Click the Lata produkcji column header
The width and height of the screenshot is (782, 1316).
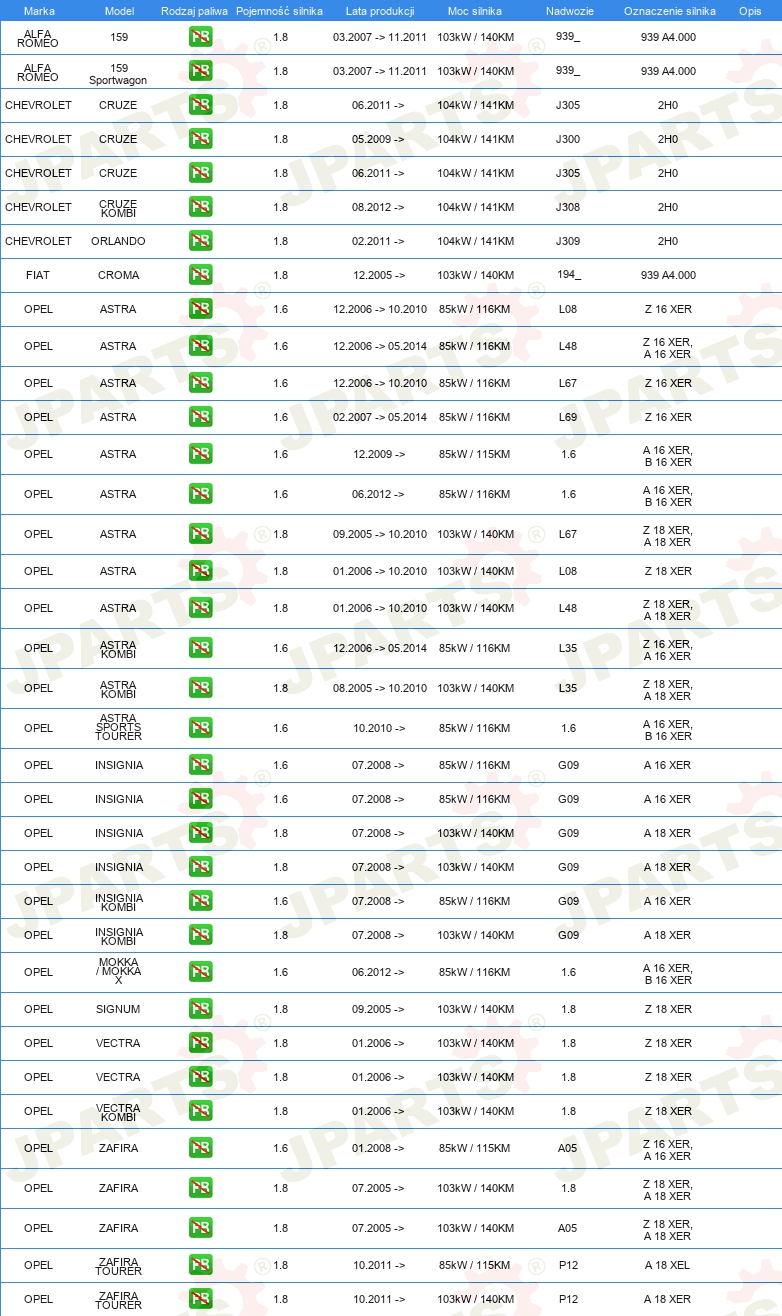point(380,11)
